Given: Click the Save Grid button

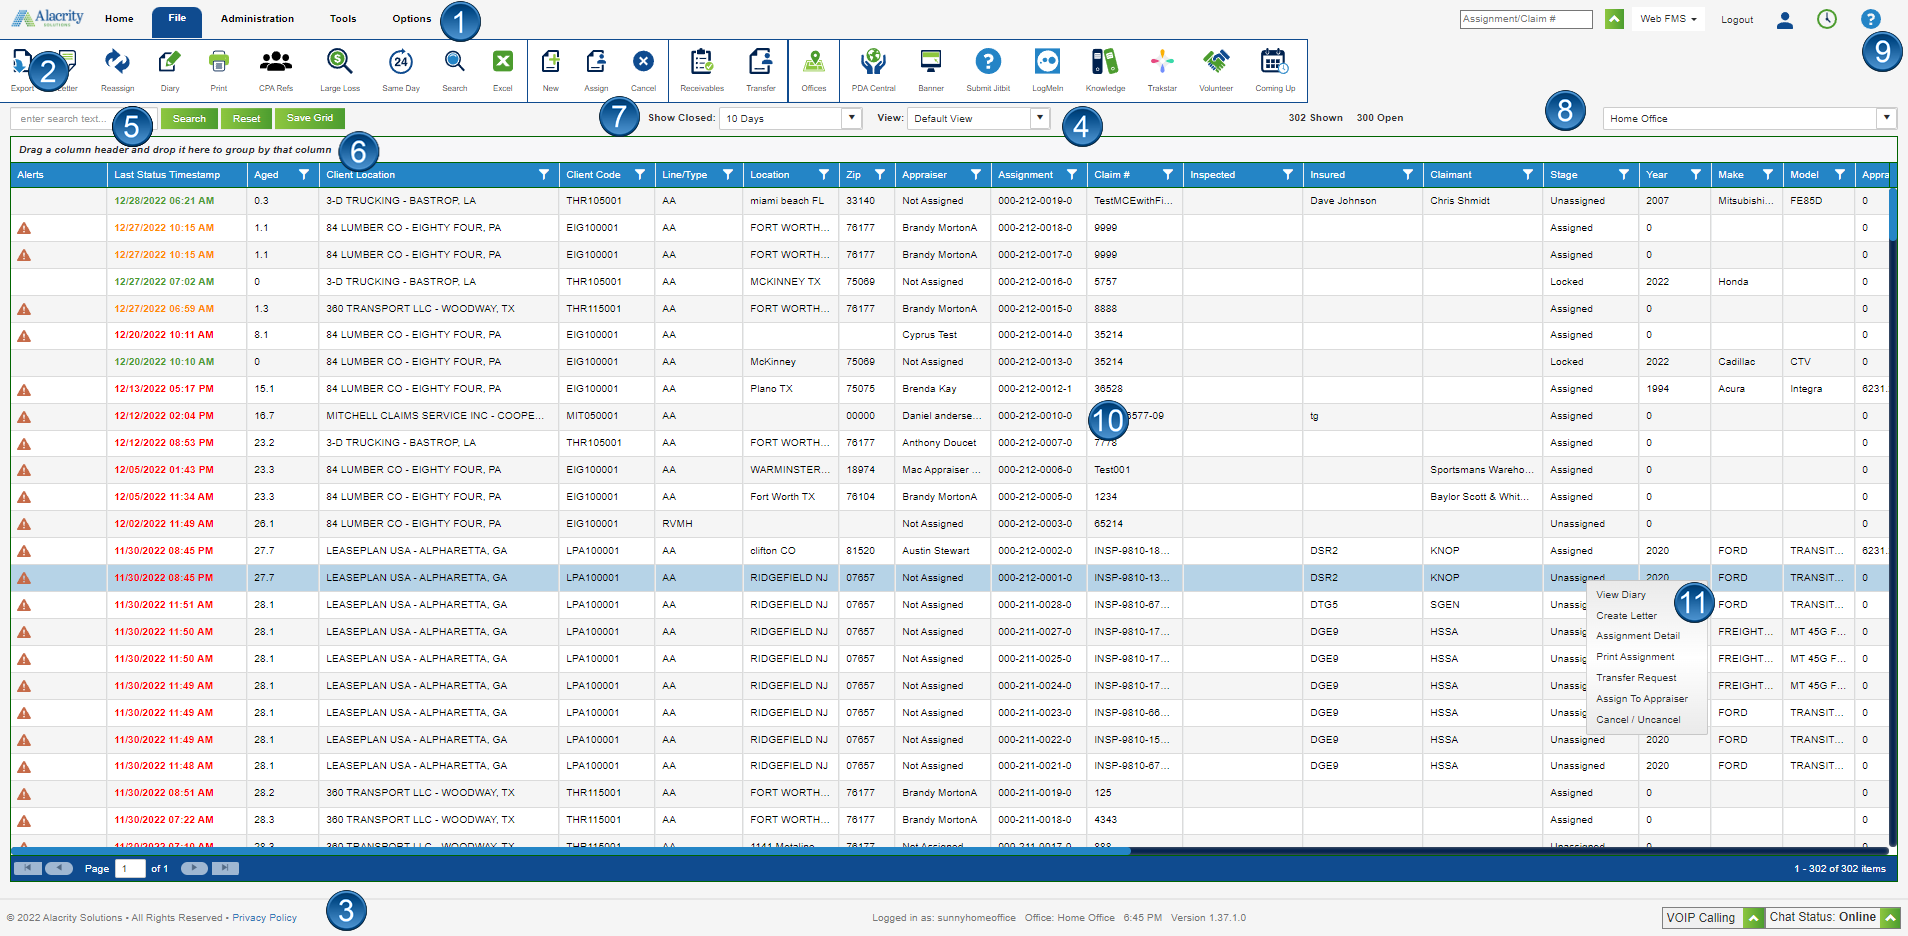Looking at the screenshot, I should 310,118.
